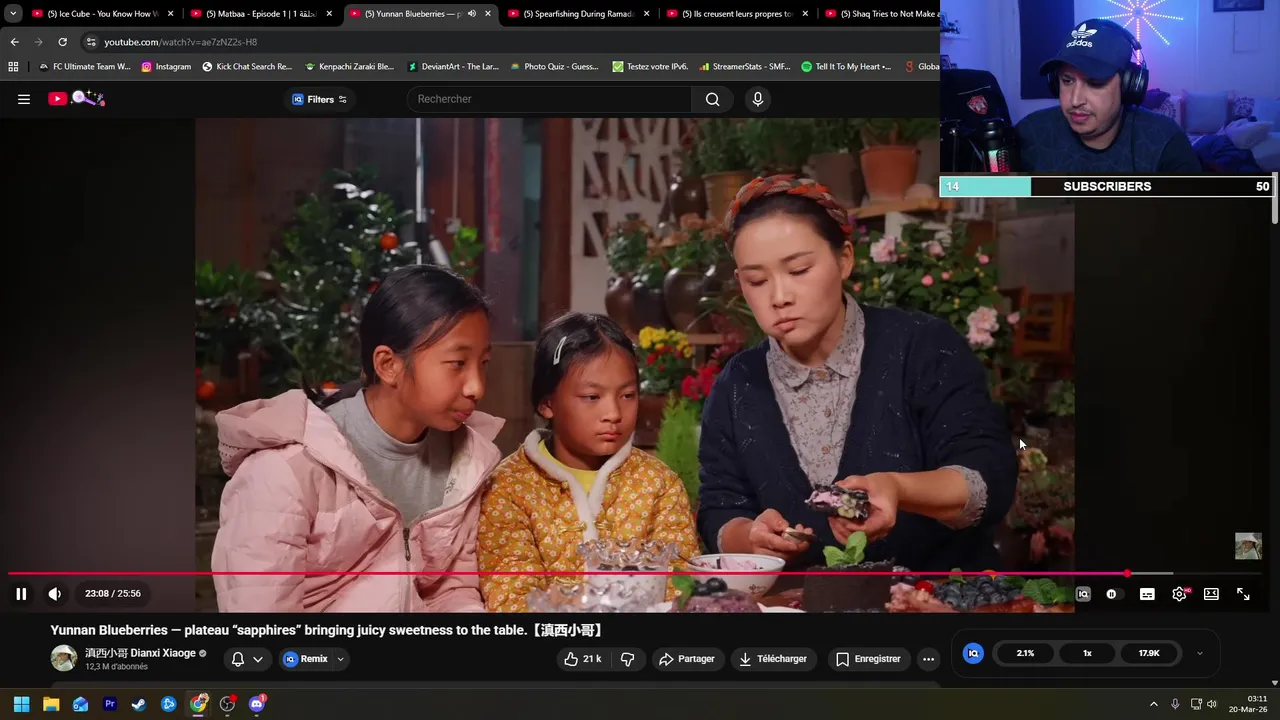The height and width of the screenshot is (720, 1280).
Task: Go back with the browser back arrow
Action: click(14, 42)
